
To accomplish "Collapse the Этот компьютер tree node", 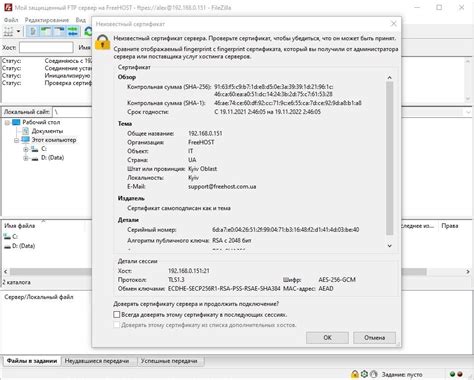I will [x=16, y=140].
